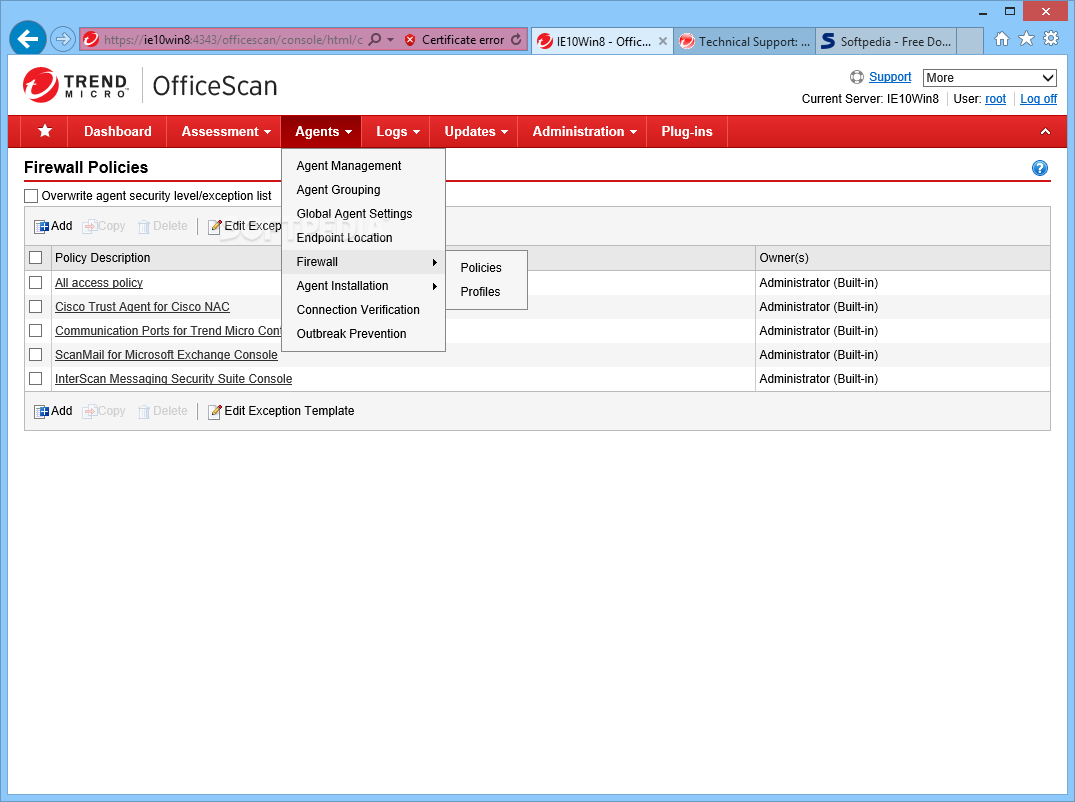Switch to the Softpedia browser tab
The height and width of the screenshot is (802, 1075).
[886, 41]
